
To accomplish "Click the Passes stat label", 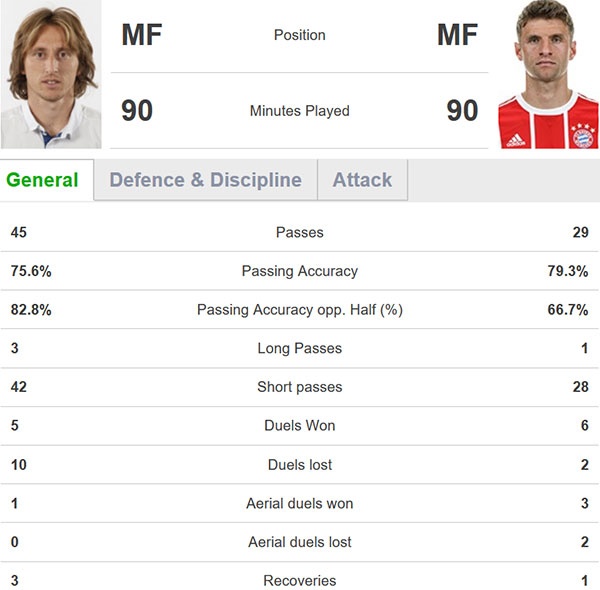I will coord(300,232).
